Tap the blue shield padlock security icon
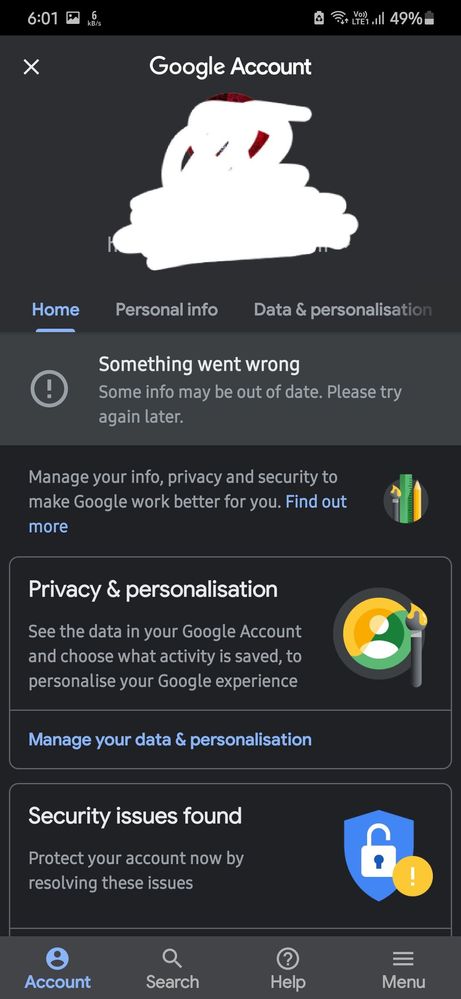461x999 pixels. point(387,855)
